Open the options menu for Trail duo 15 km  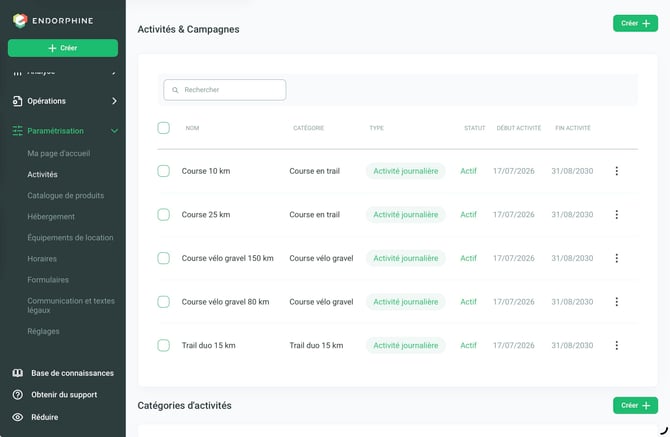(617, 345)
